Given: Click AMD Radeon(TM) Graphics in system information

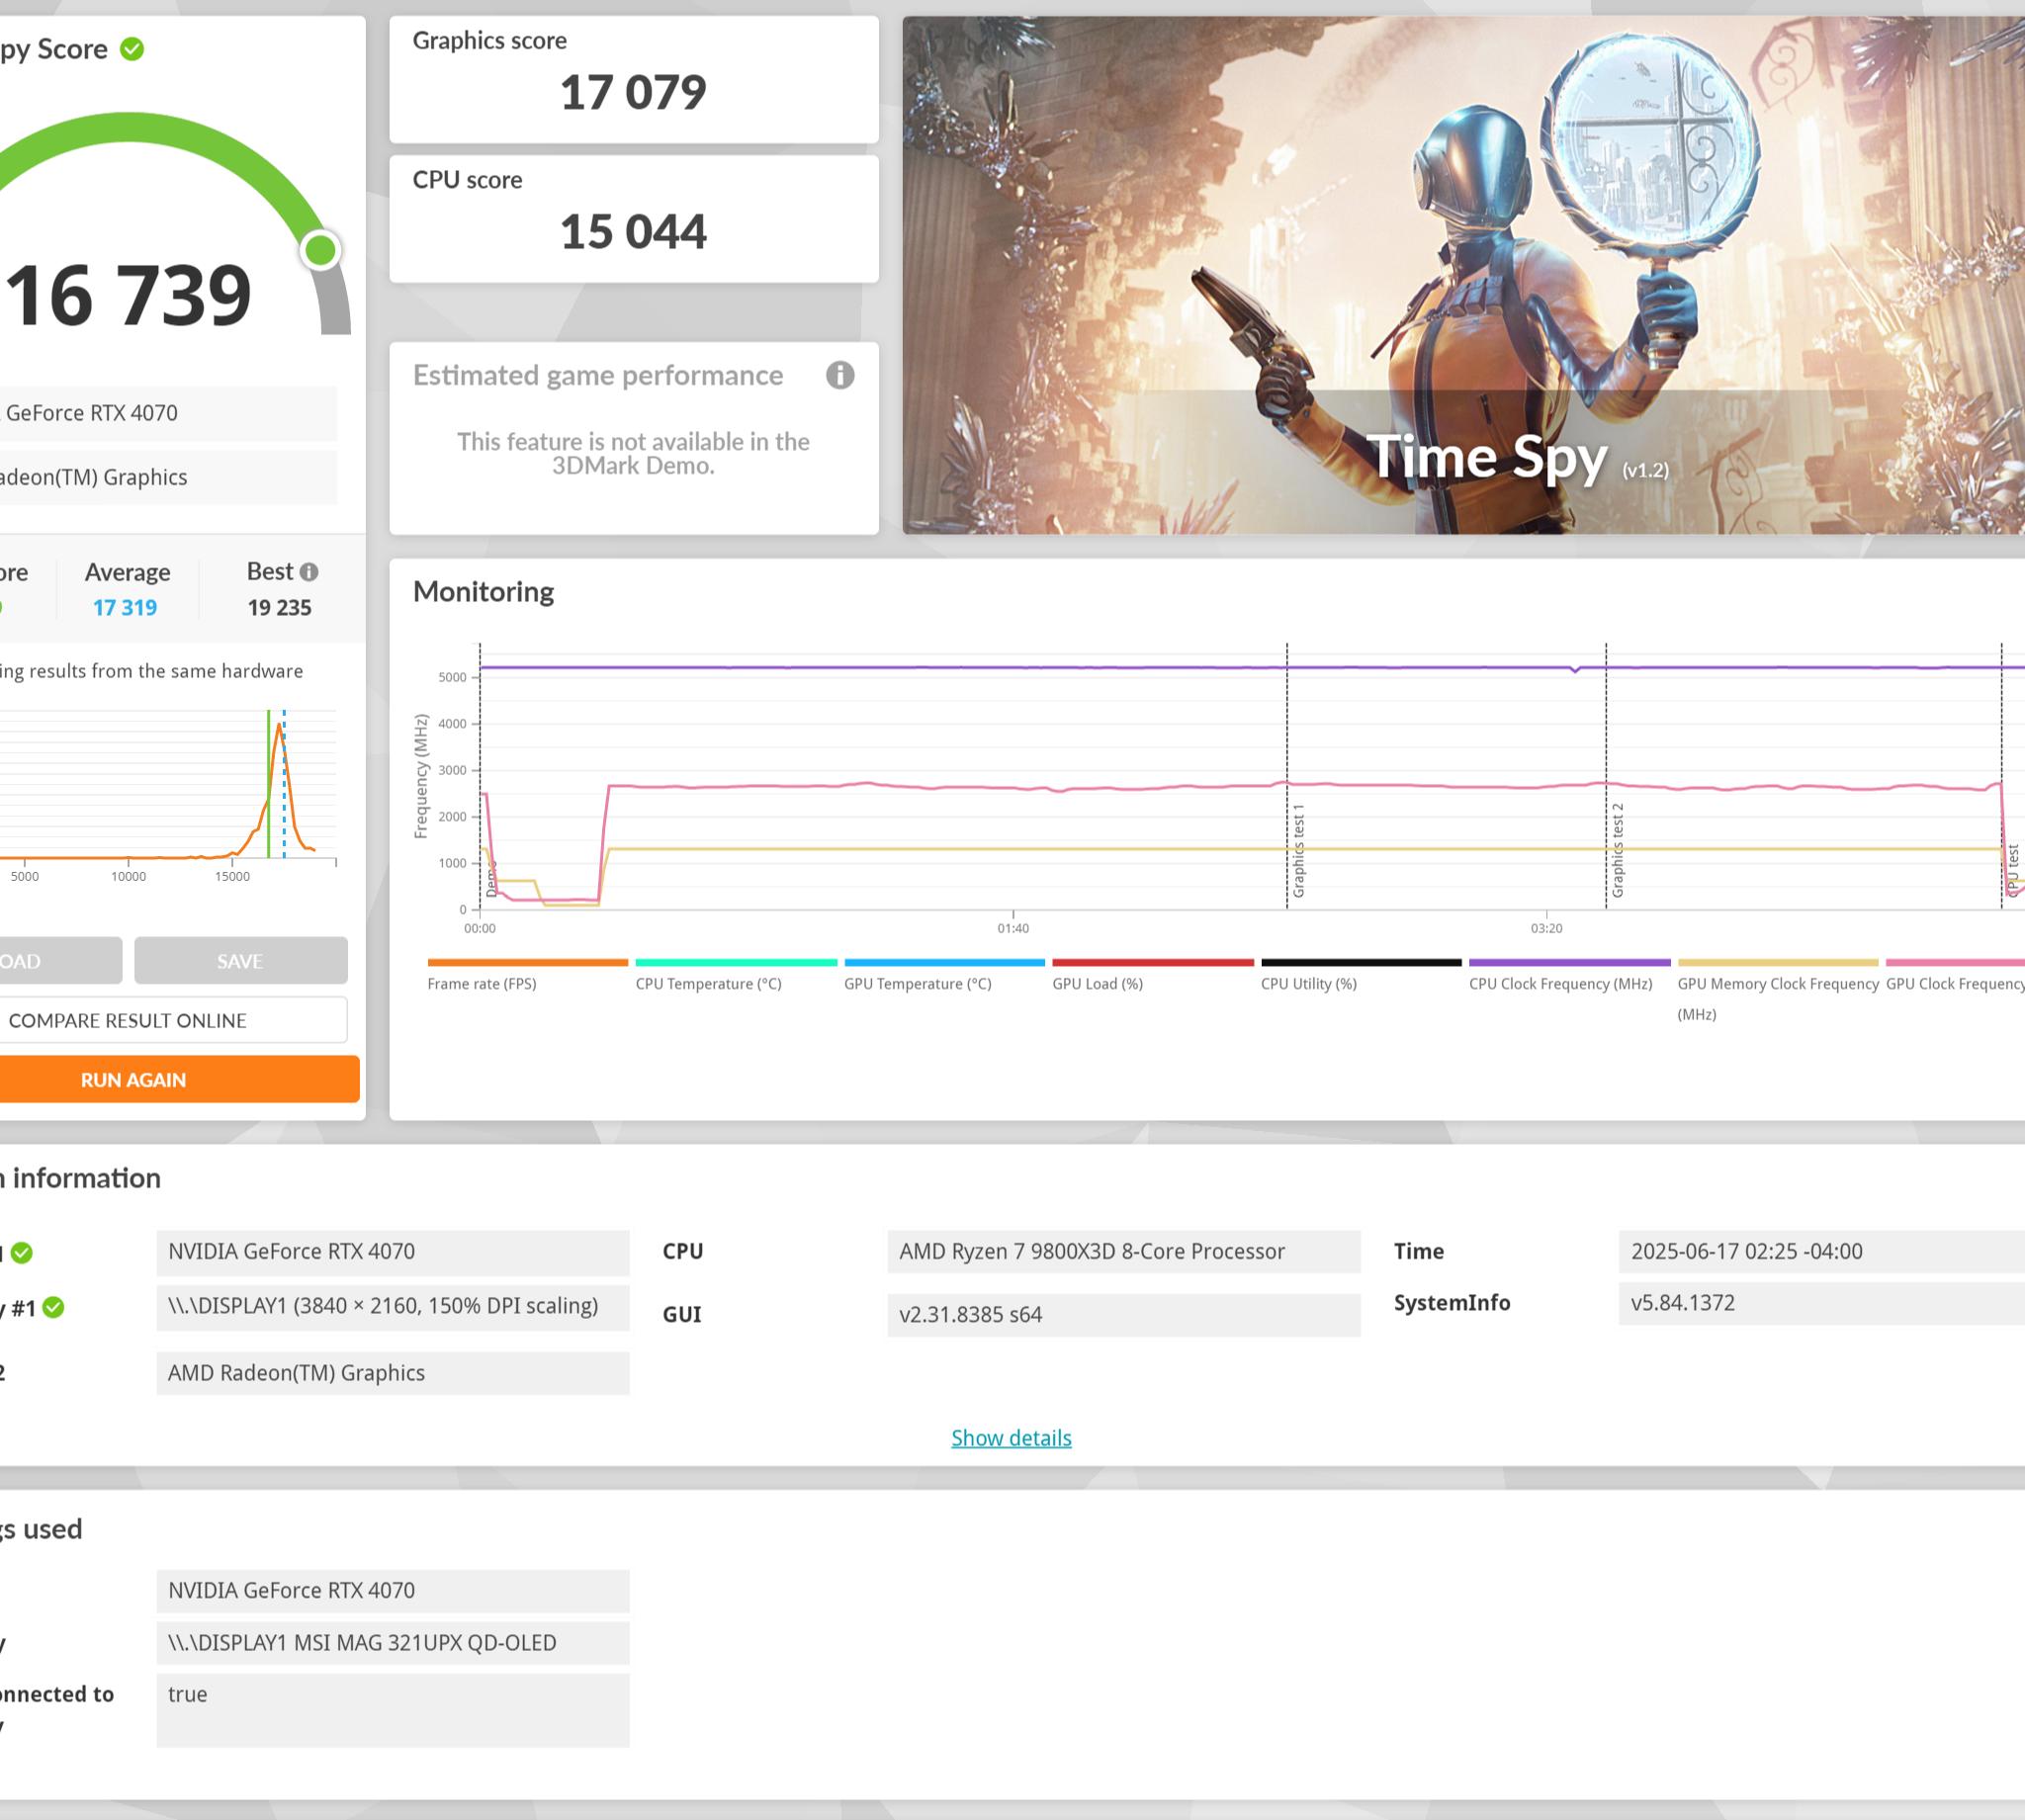Looking at the screenshot, I should 393,1373.
